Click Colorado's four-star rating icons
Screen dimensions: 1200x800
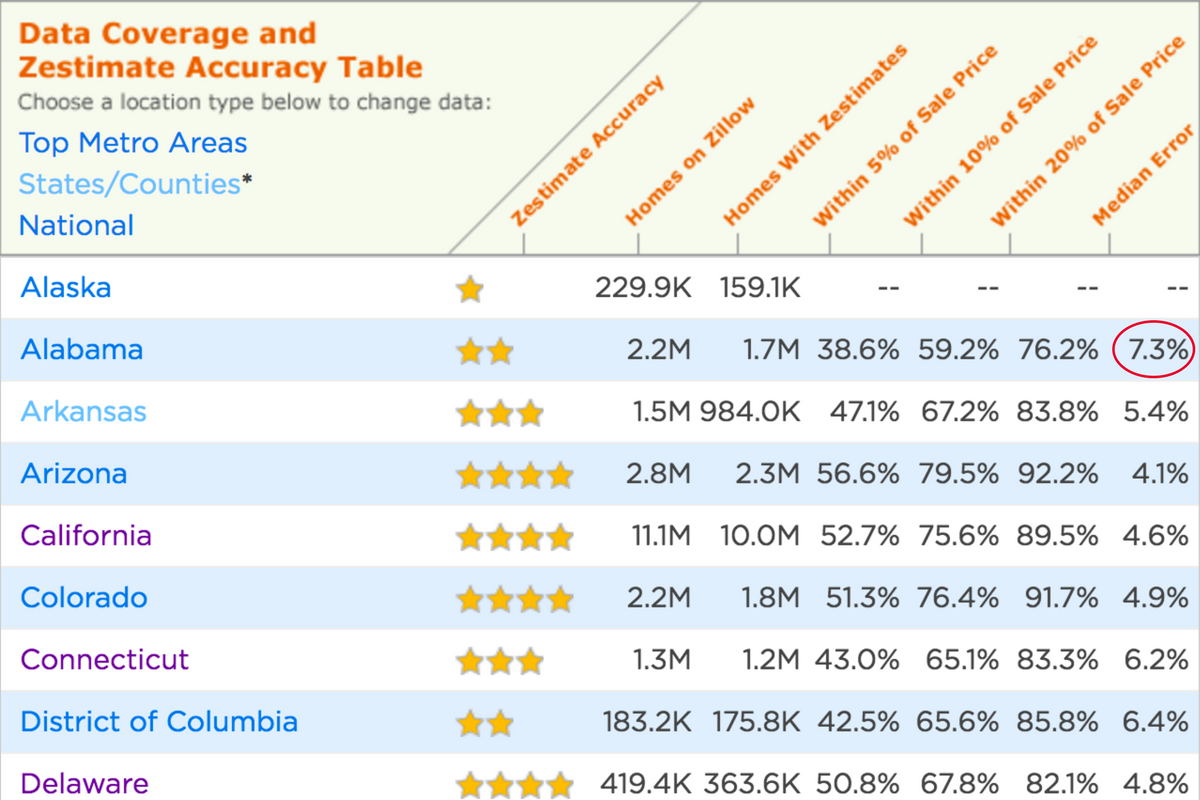point(514,600)
